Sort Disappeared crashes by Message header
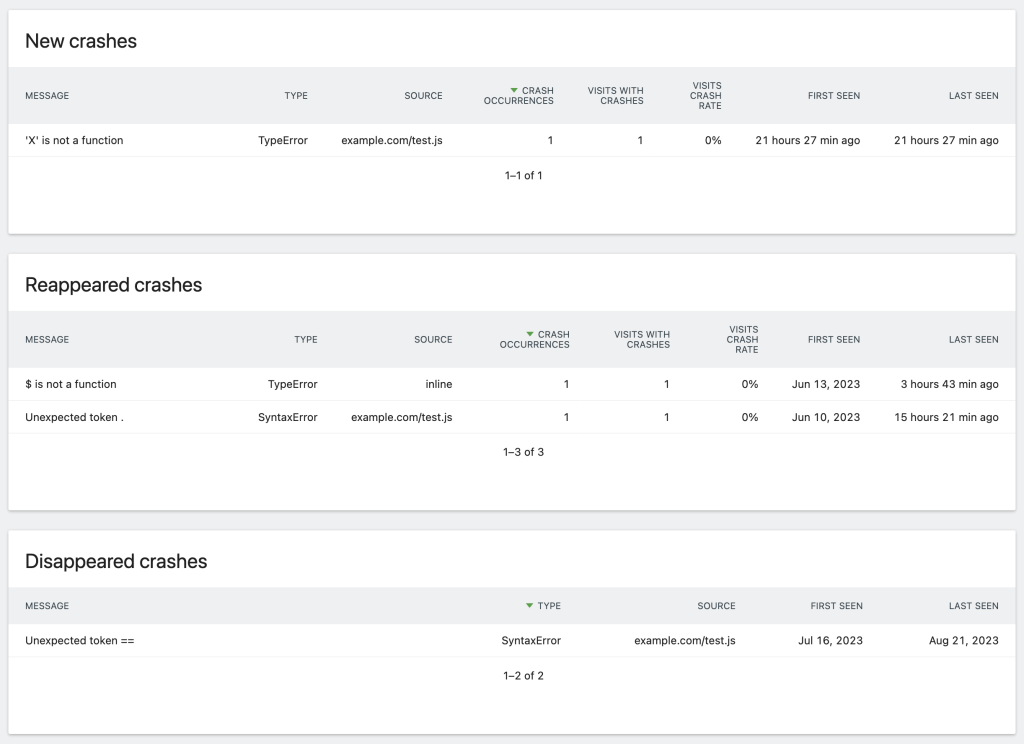The height and width of the screenshot is (744, 1024). point(46,605)
